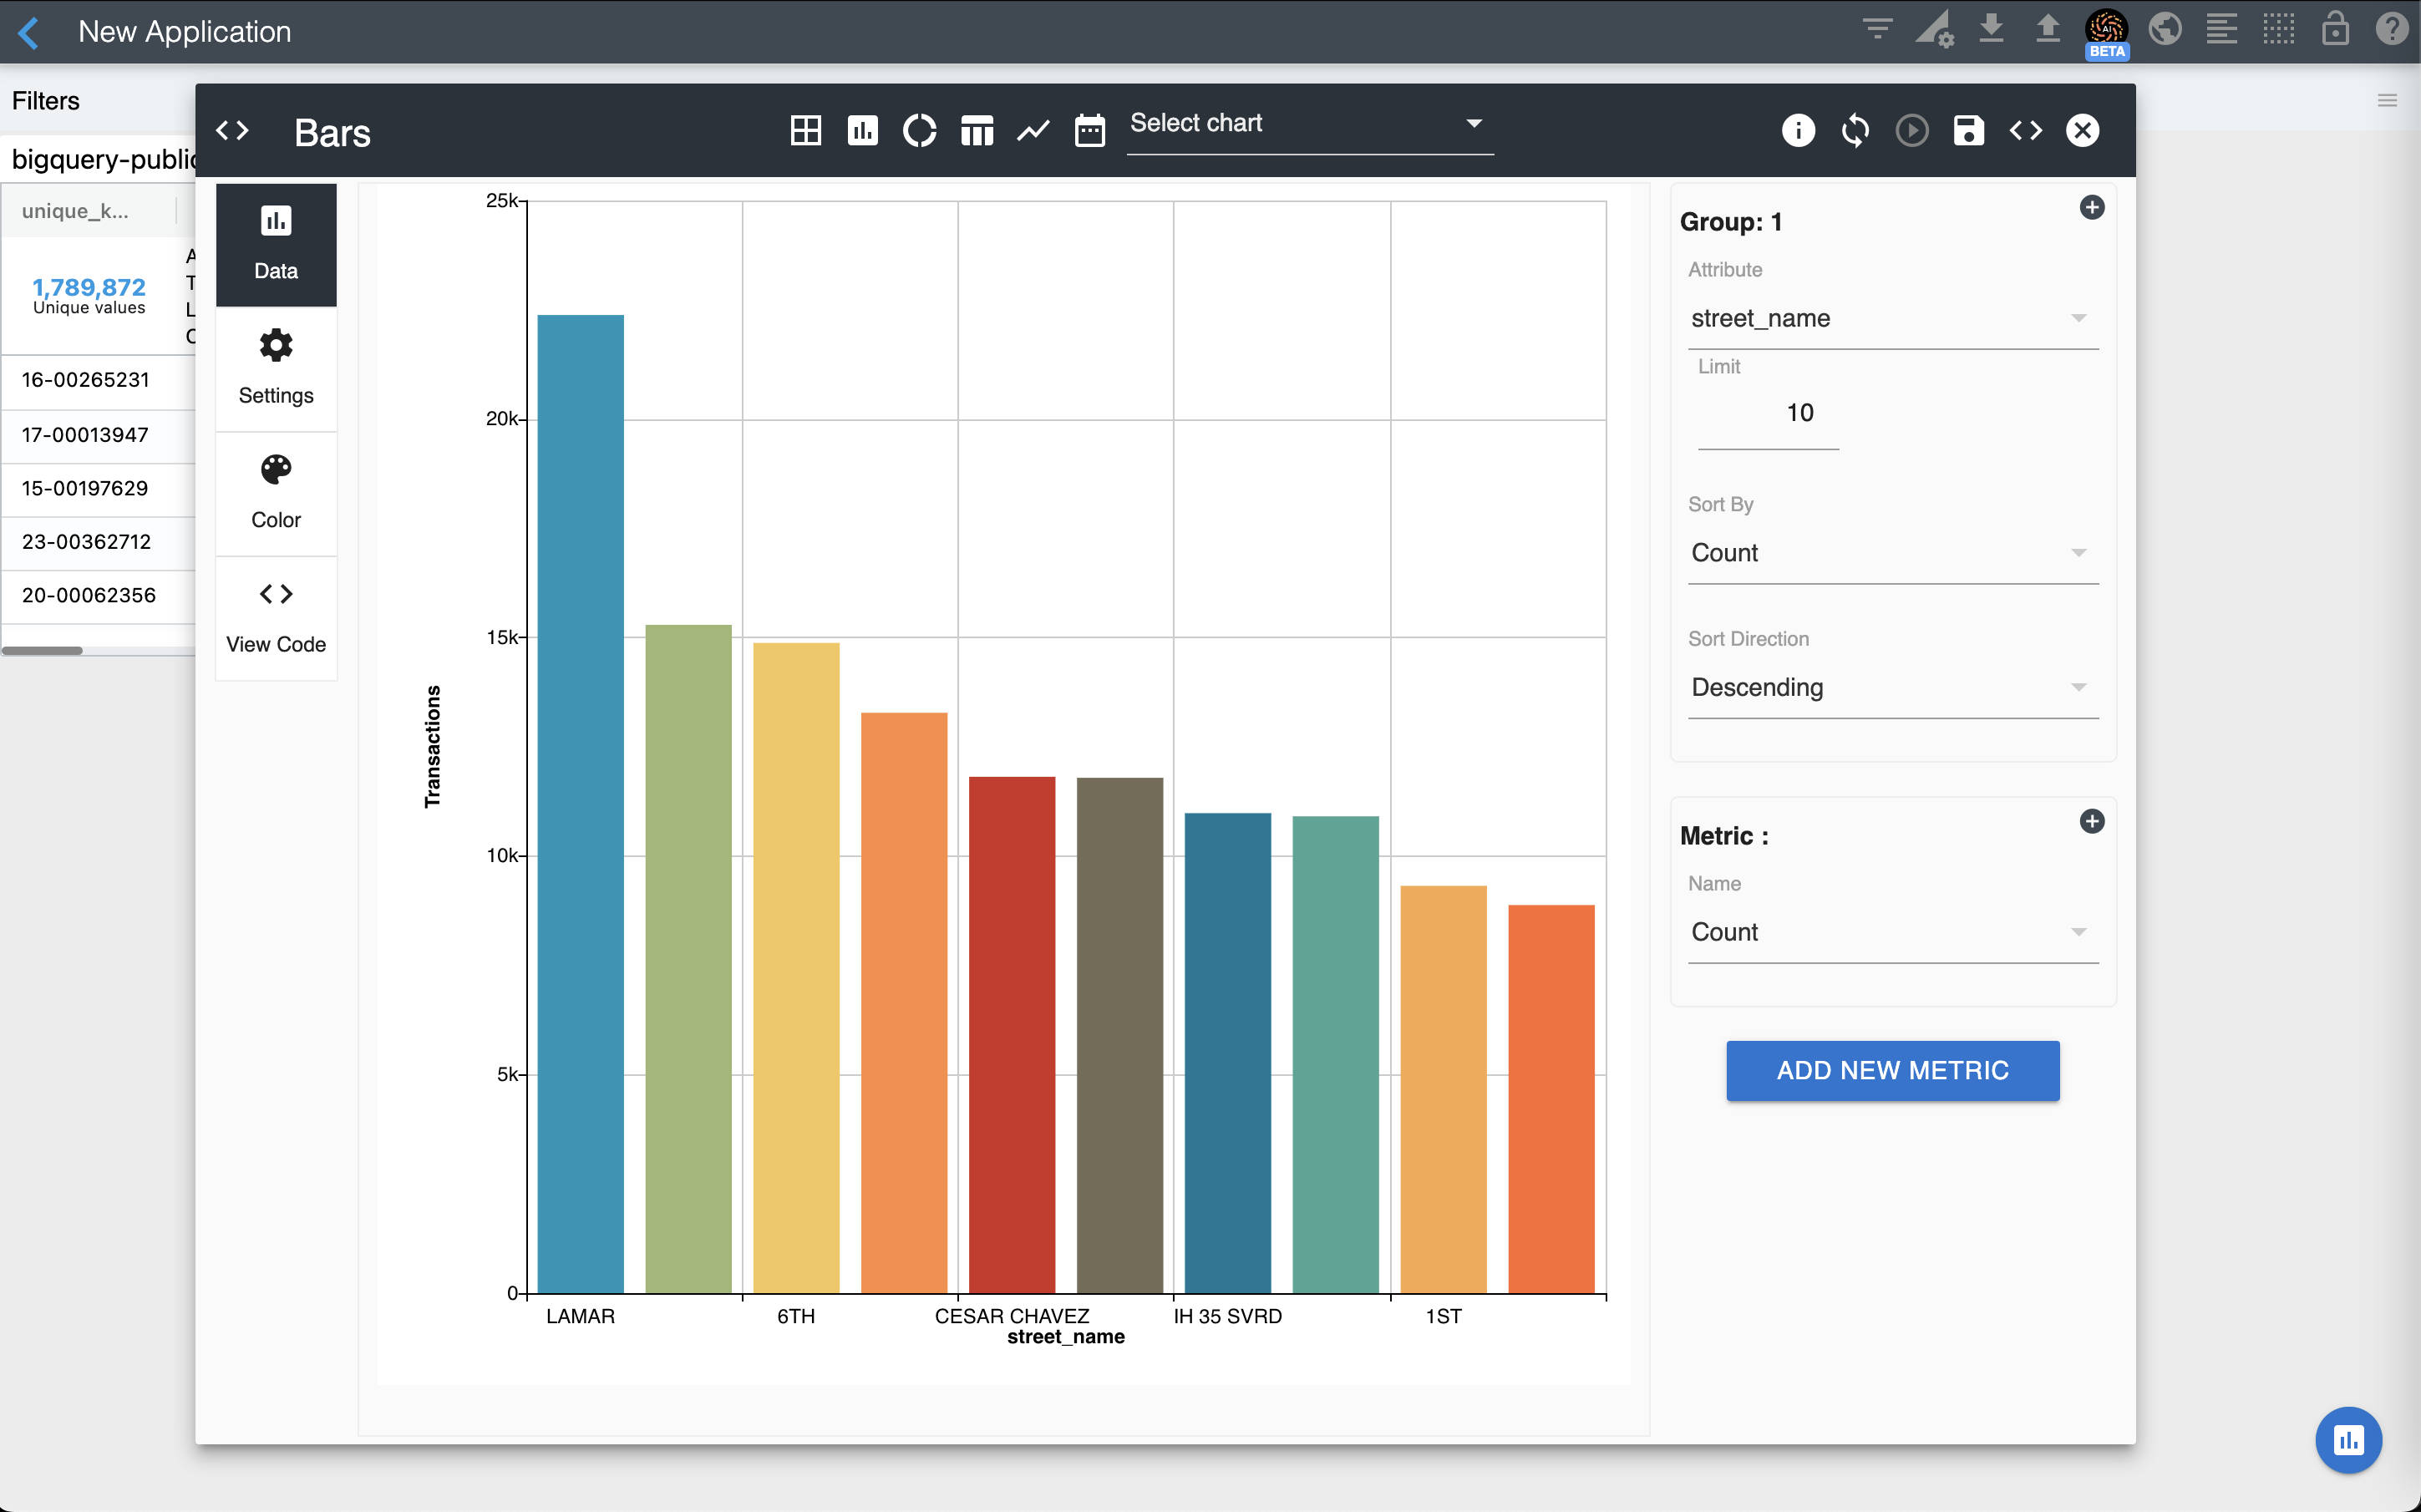The width and height of the screenshot is (2421, 1512).
Task: Open the Select chart dropdown
Action: click(x=1309, y=124)
